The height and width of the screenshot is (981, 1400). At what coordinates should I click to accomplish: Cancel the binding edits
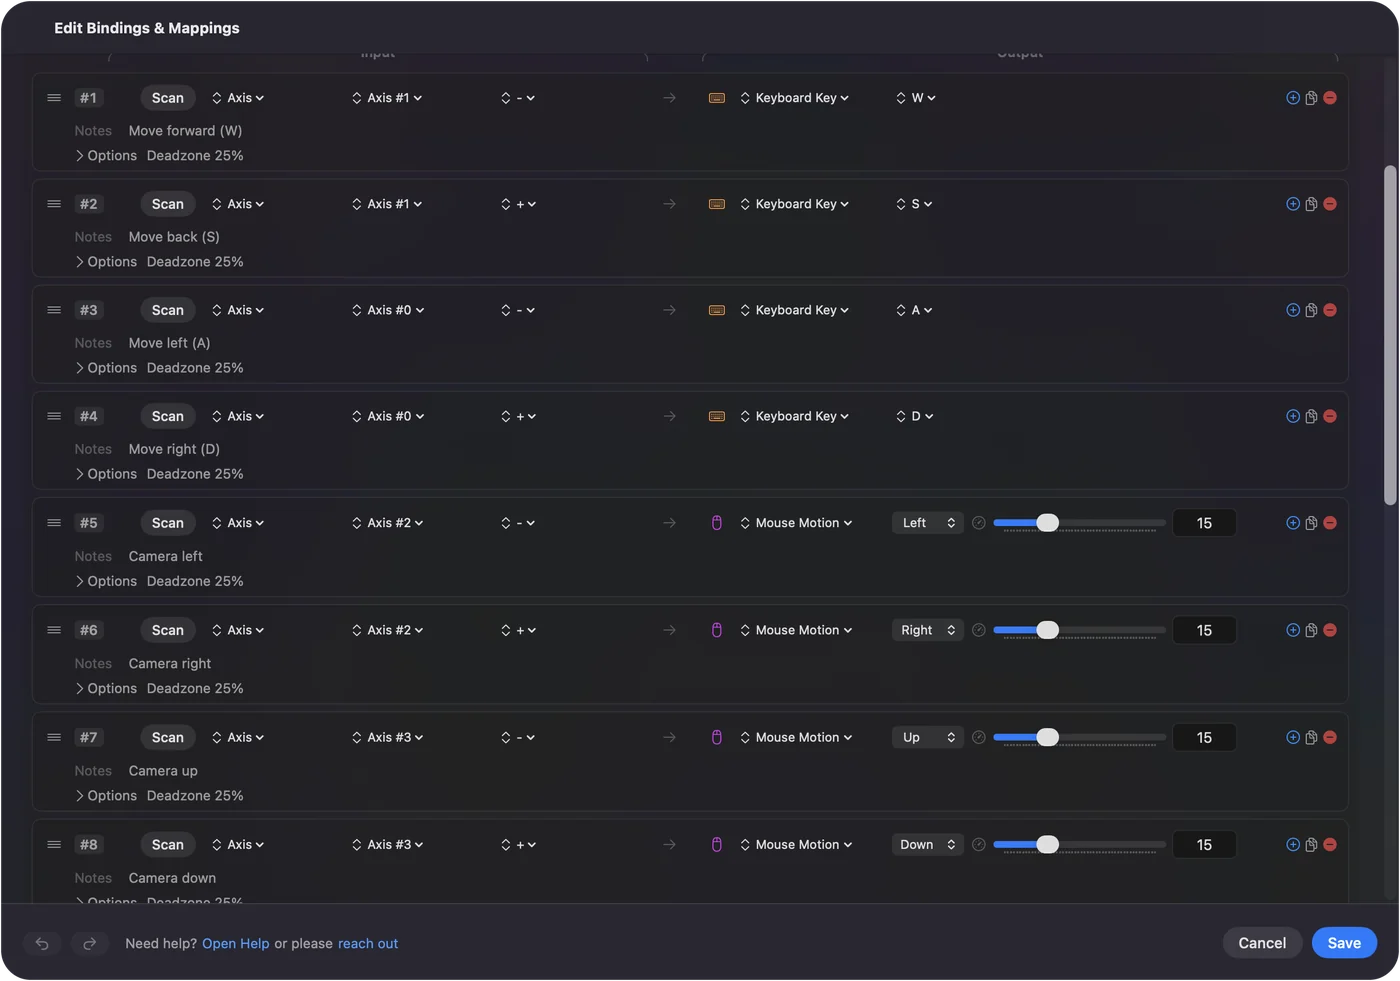tap(1262, 943)
